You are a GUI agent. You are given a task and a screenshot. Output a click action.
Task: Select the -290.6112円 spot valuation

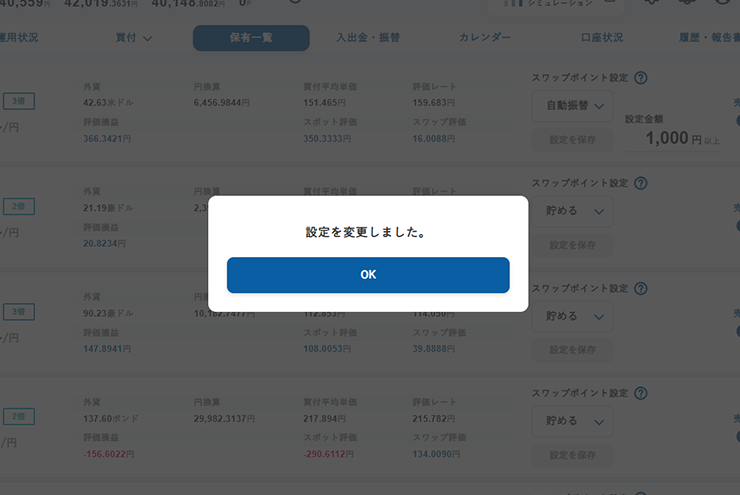[328, 454]
